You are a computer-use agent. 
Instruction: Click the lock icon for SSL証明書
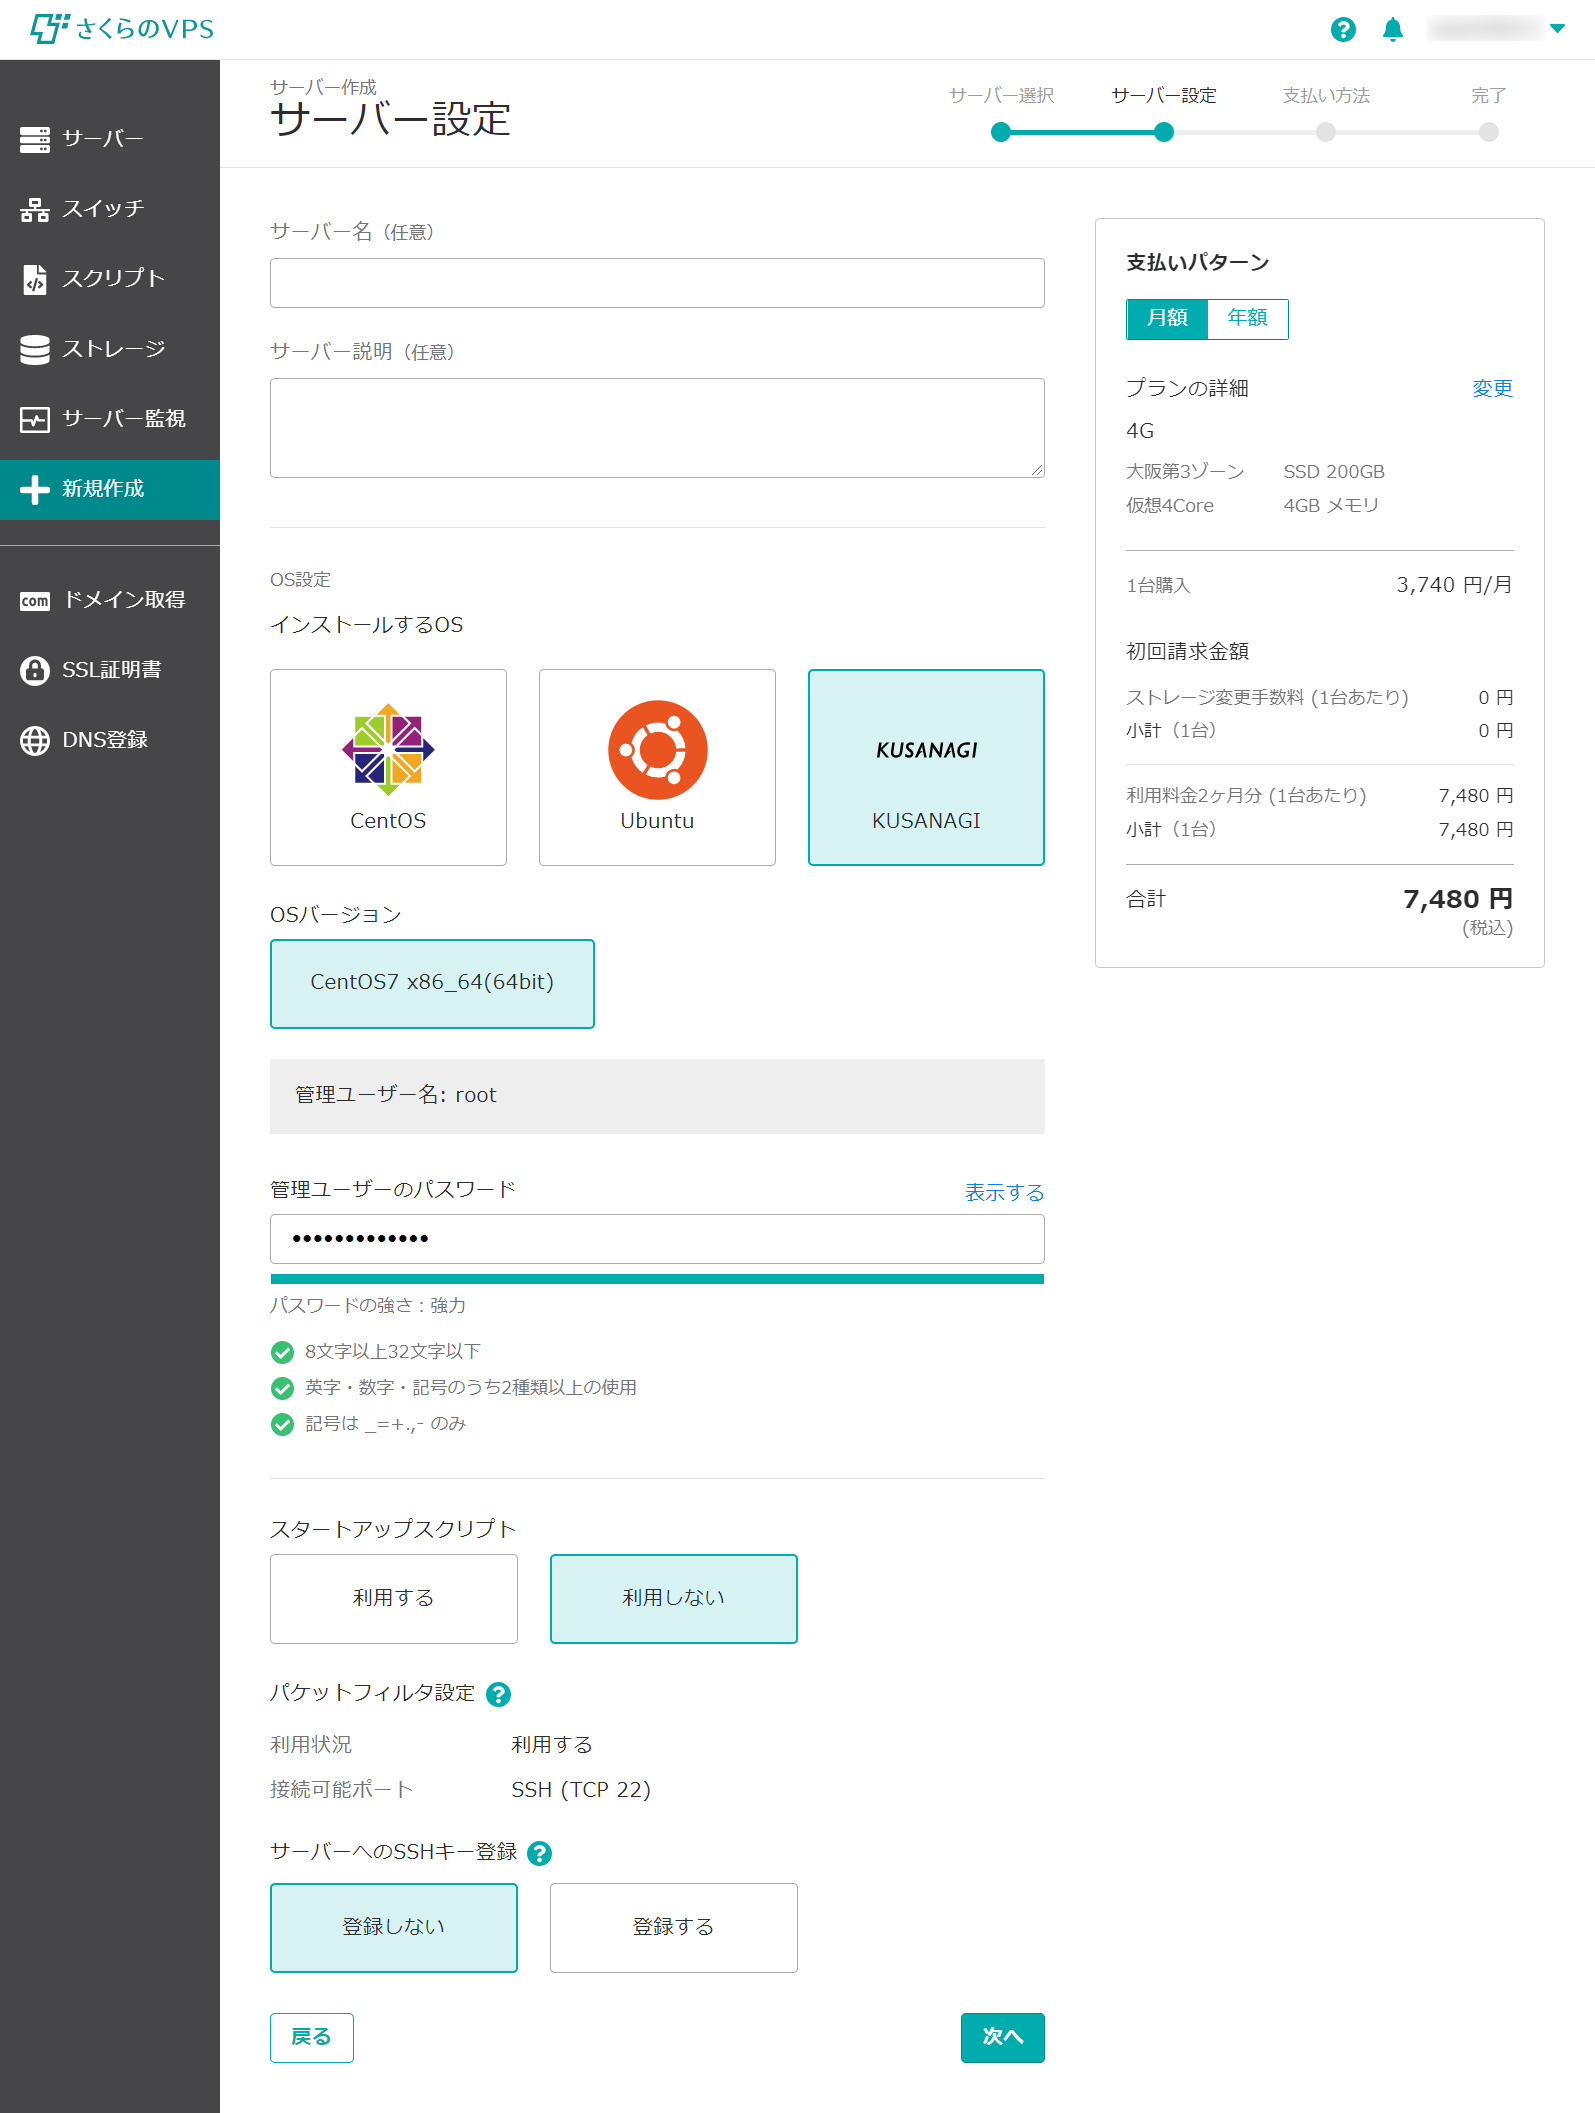click(35, 670)
